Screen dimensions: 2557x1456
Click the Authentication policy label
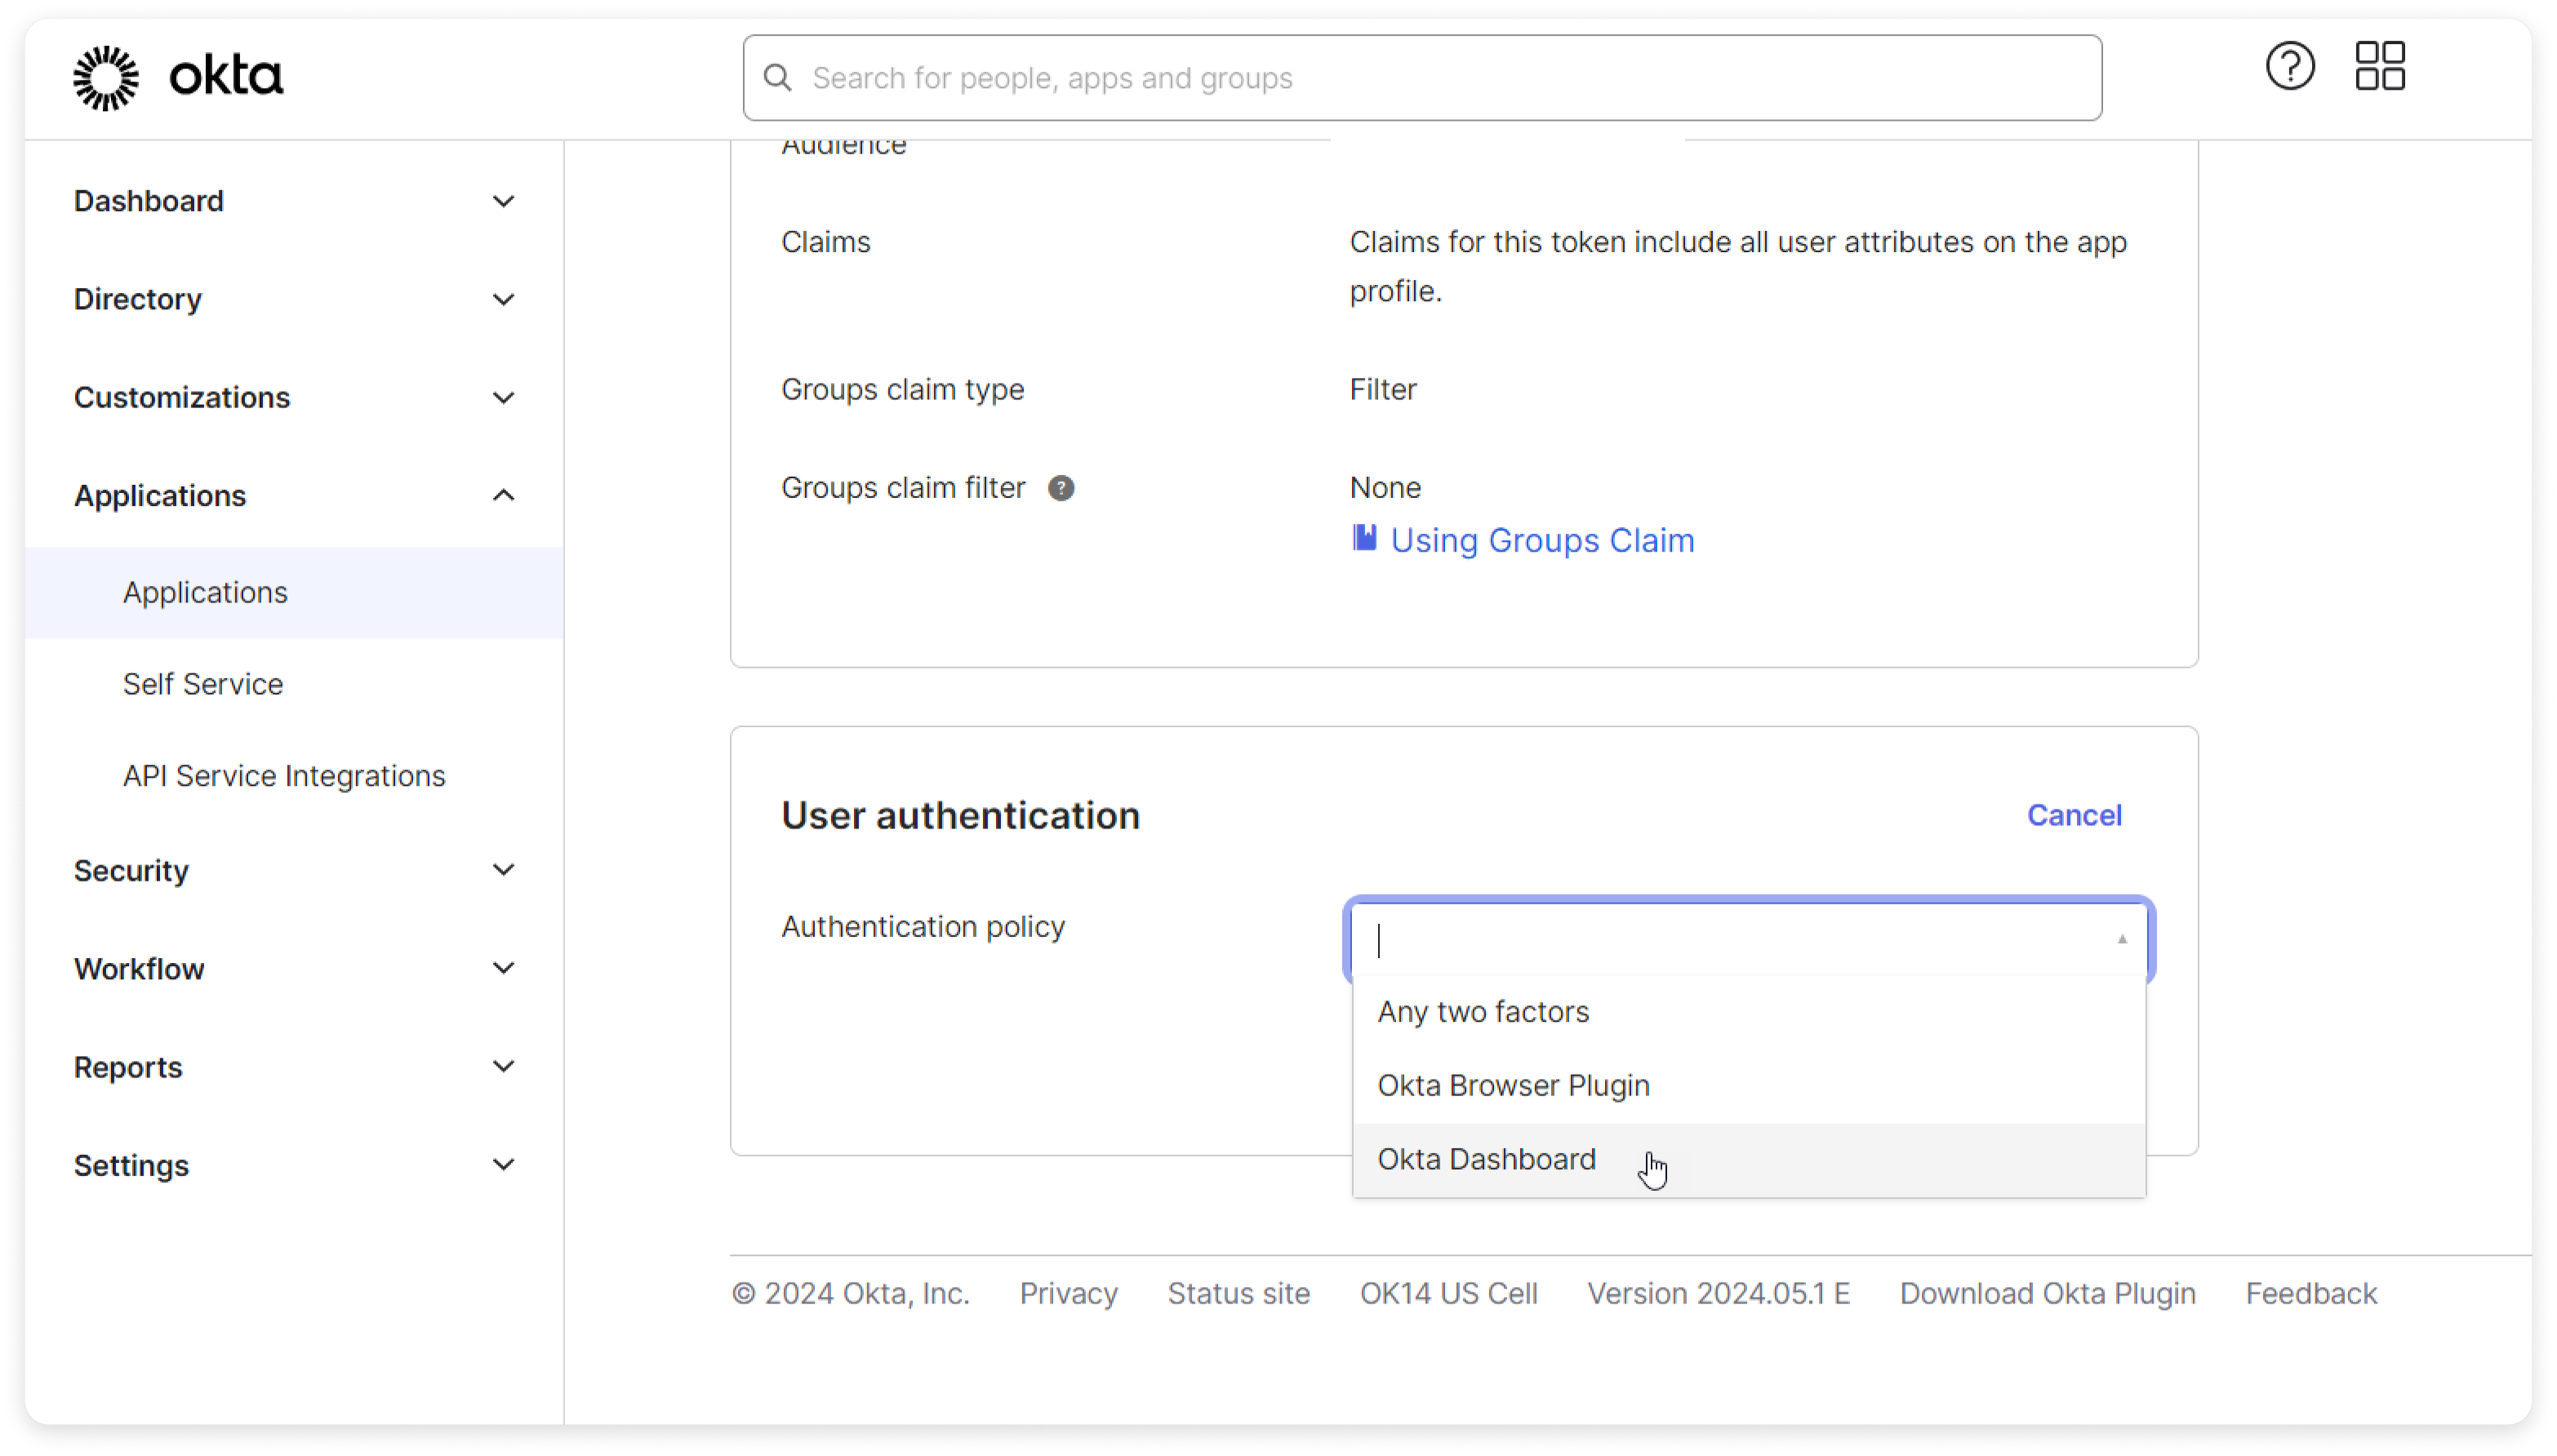pyautogui.click(x=923, y=926)
